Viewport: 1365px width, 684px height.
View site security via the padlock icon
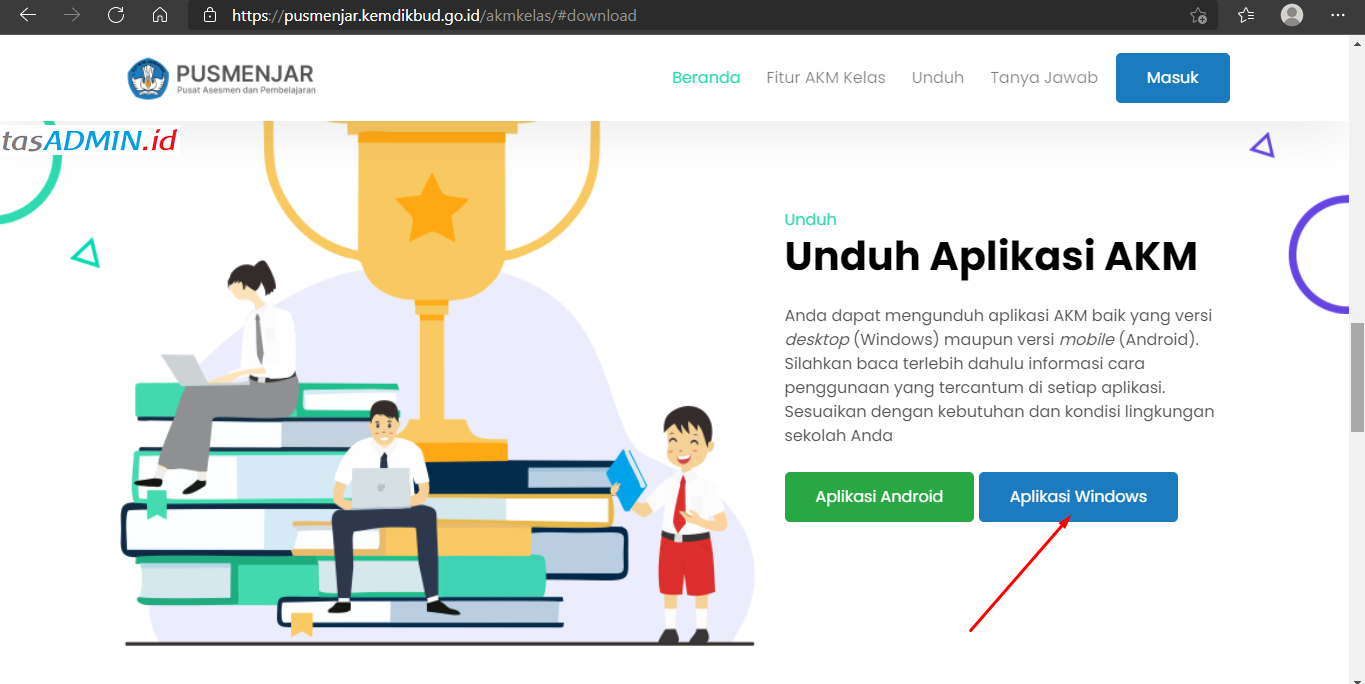pyautogui.click(x=209, y=15)
